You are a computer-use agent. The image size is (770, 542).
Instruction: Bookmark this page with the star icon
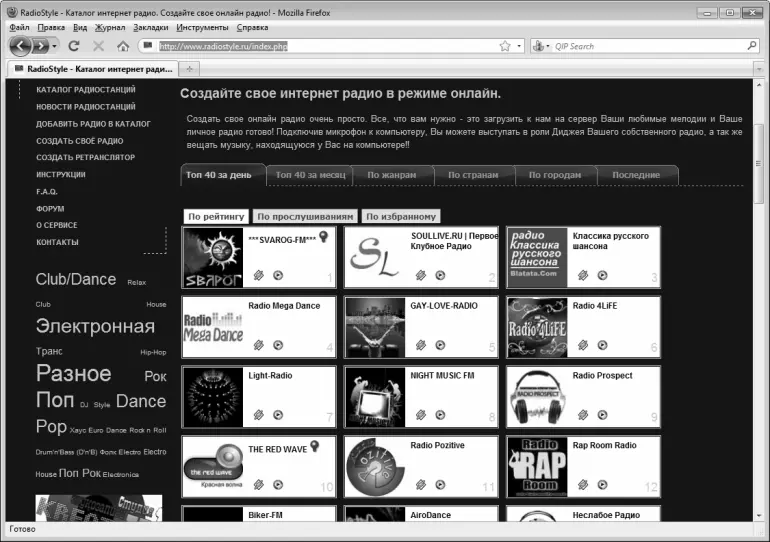point(505,46)
